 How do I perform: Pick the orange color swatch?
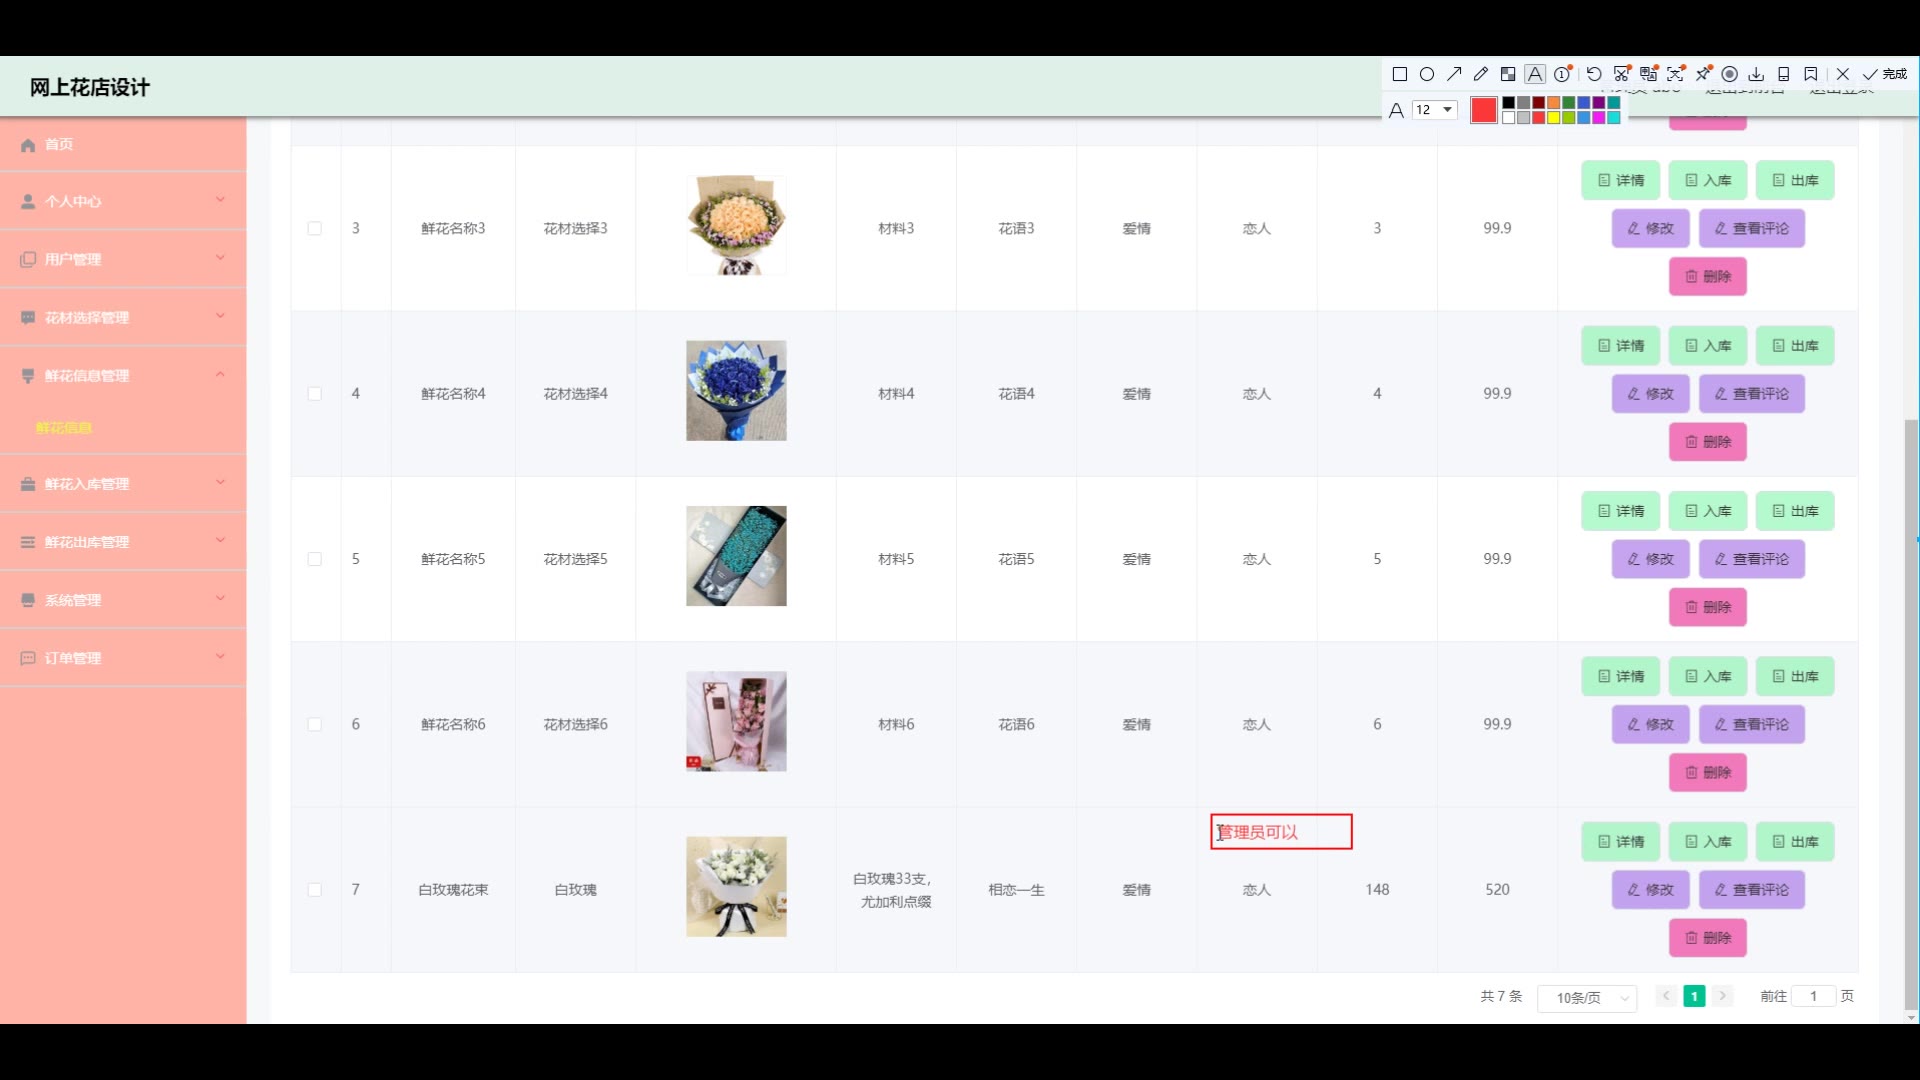coord(1554,103)
